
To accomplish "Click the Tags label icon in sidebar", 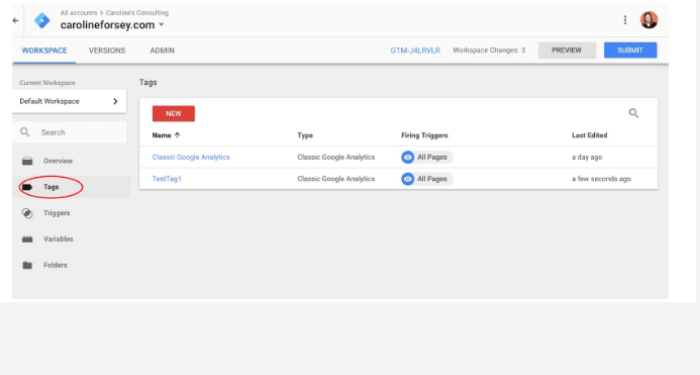I will [27, 187].
